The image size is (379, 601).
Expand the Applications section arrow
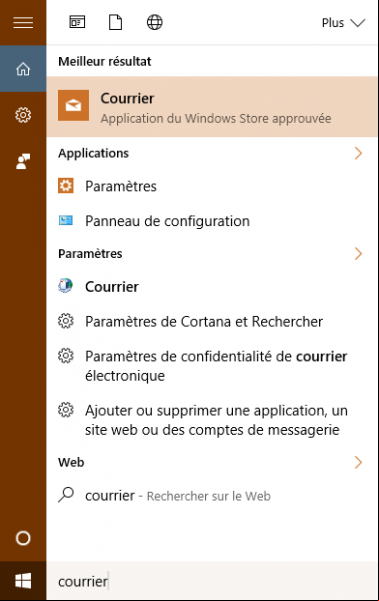coord(358,153)
